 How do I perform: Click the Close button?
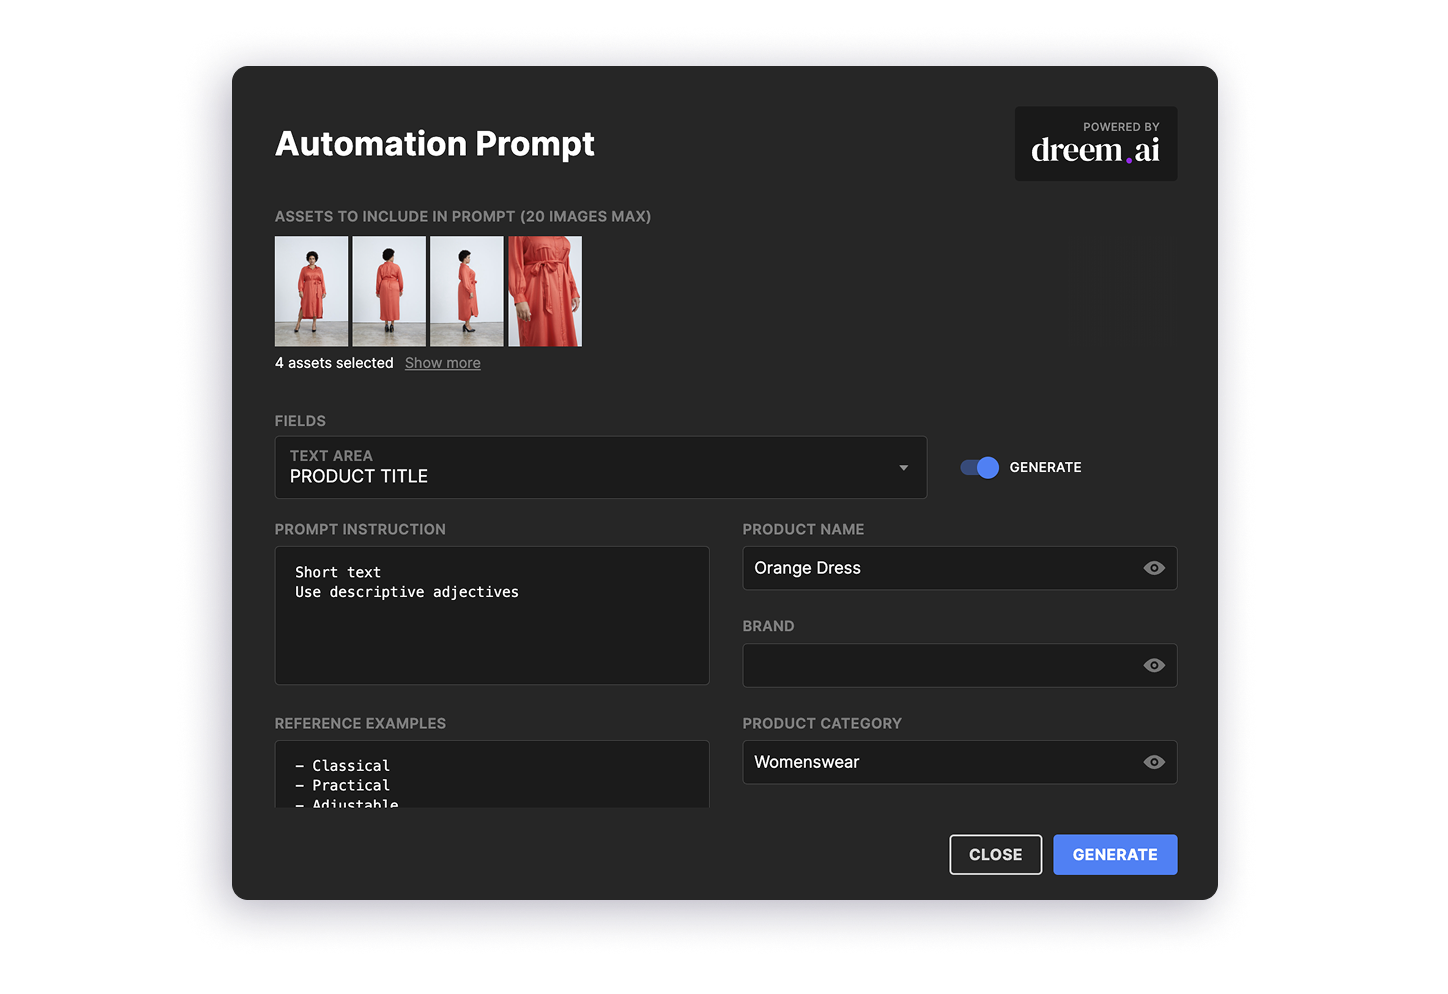tap(996, 855)
